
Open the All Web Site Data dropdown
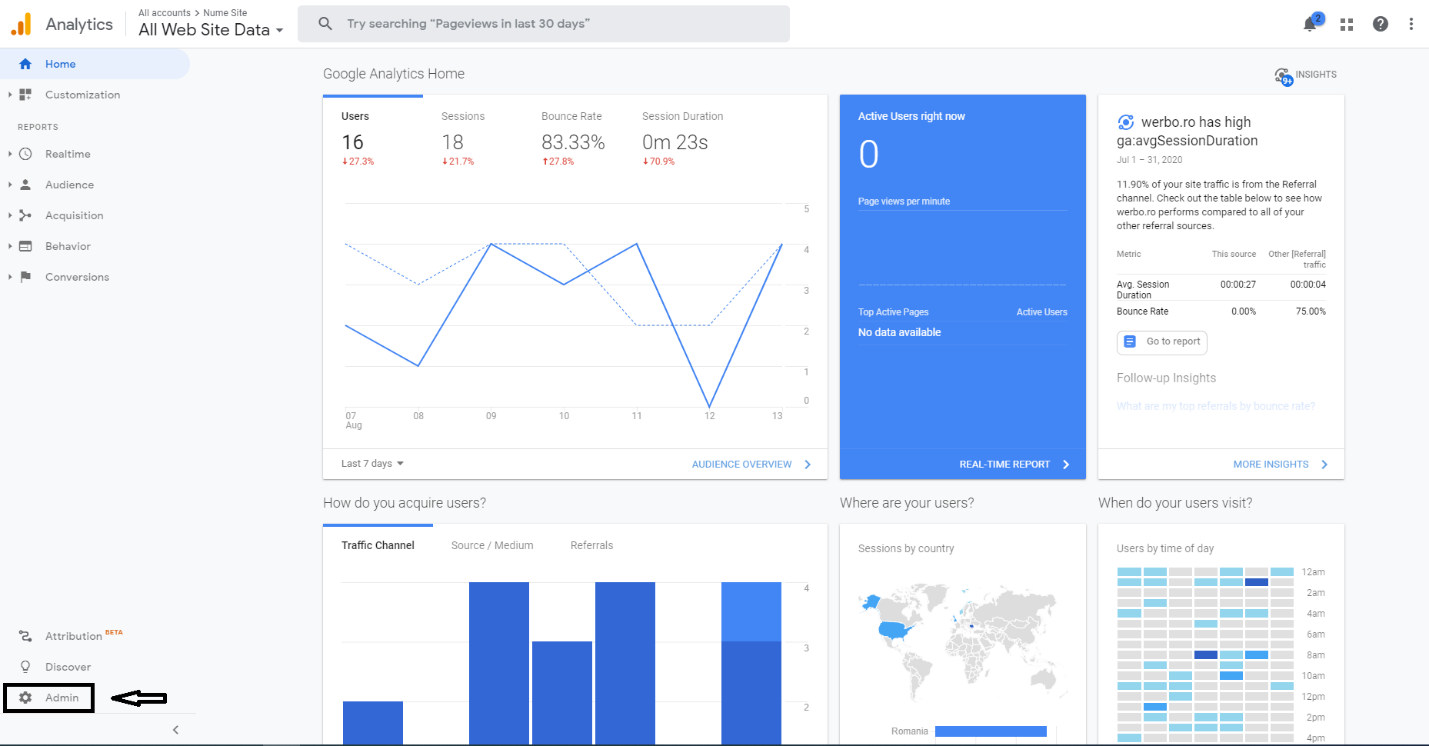[x=211, y=30]
